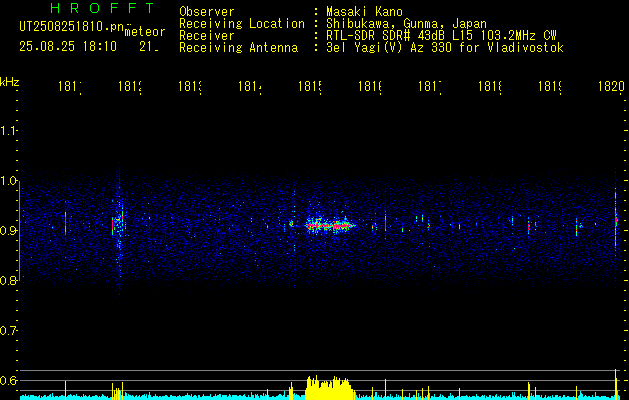The width and height of the screenshot is (629, 400).
Task: Select the observer name Masaki Kano
Action: click(364, 11)
